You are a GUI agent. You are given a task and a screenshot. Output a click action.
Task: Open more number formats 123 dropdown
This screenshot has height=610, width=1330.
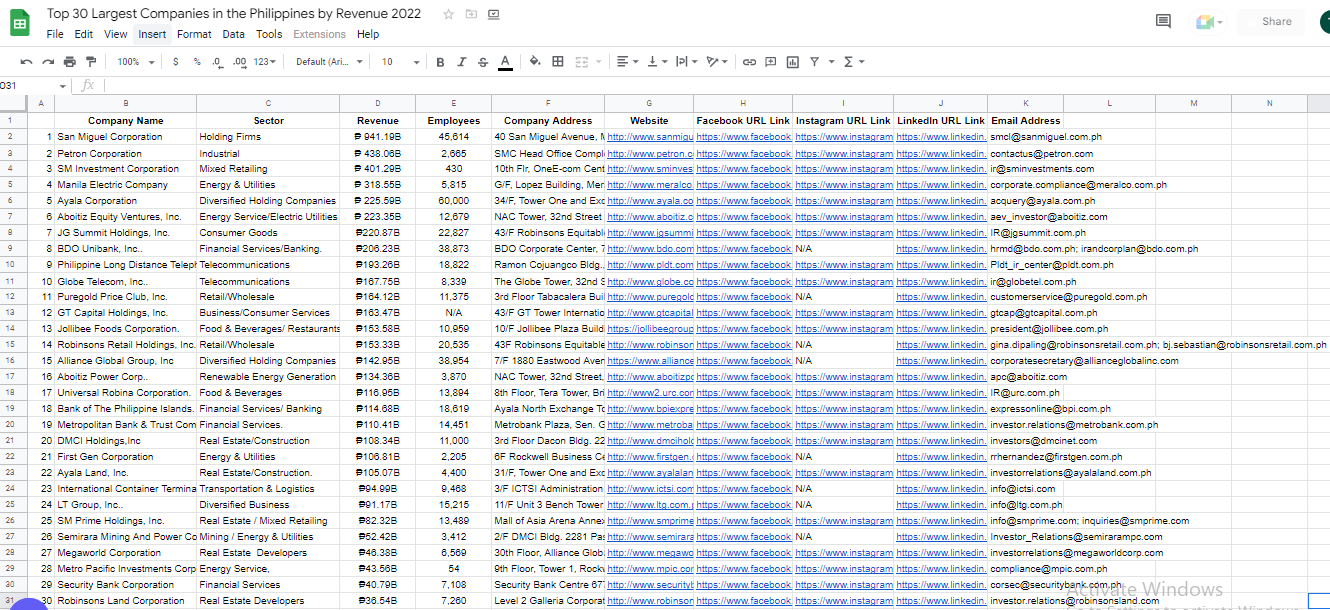pos(265,62)
